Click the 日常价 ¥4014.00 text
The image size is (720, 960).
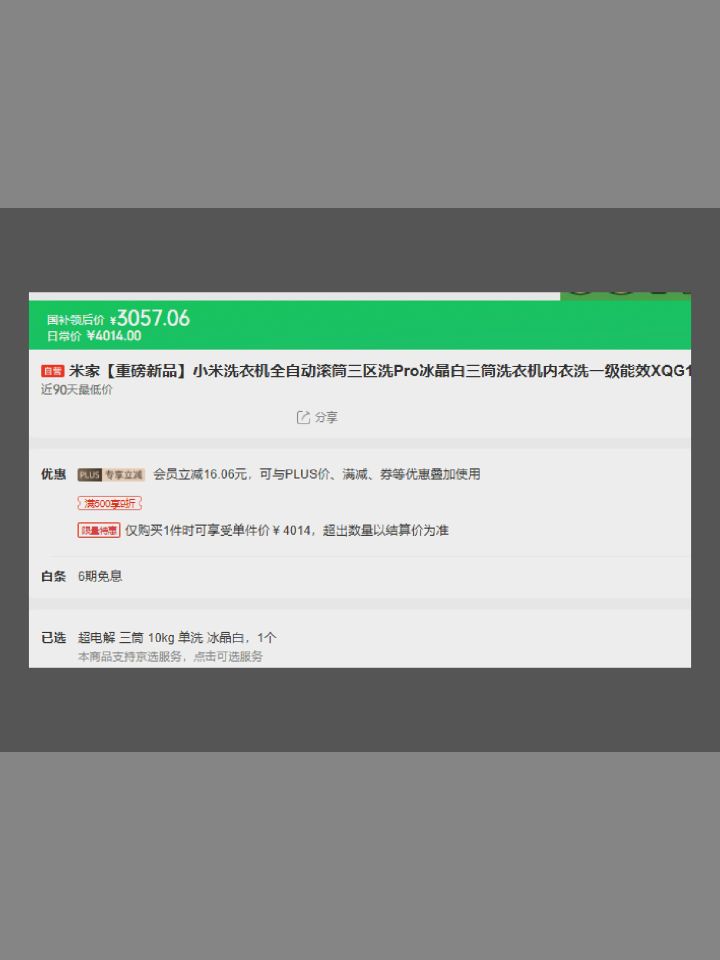[94, 336]
